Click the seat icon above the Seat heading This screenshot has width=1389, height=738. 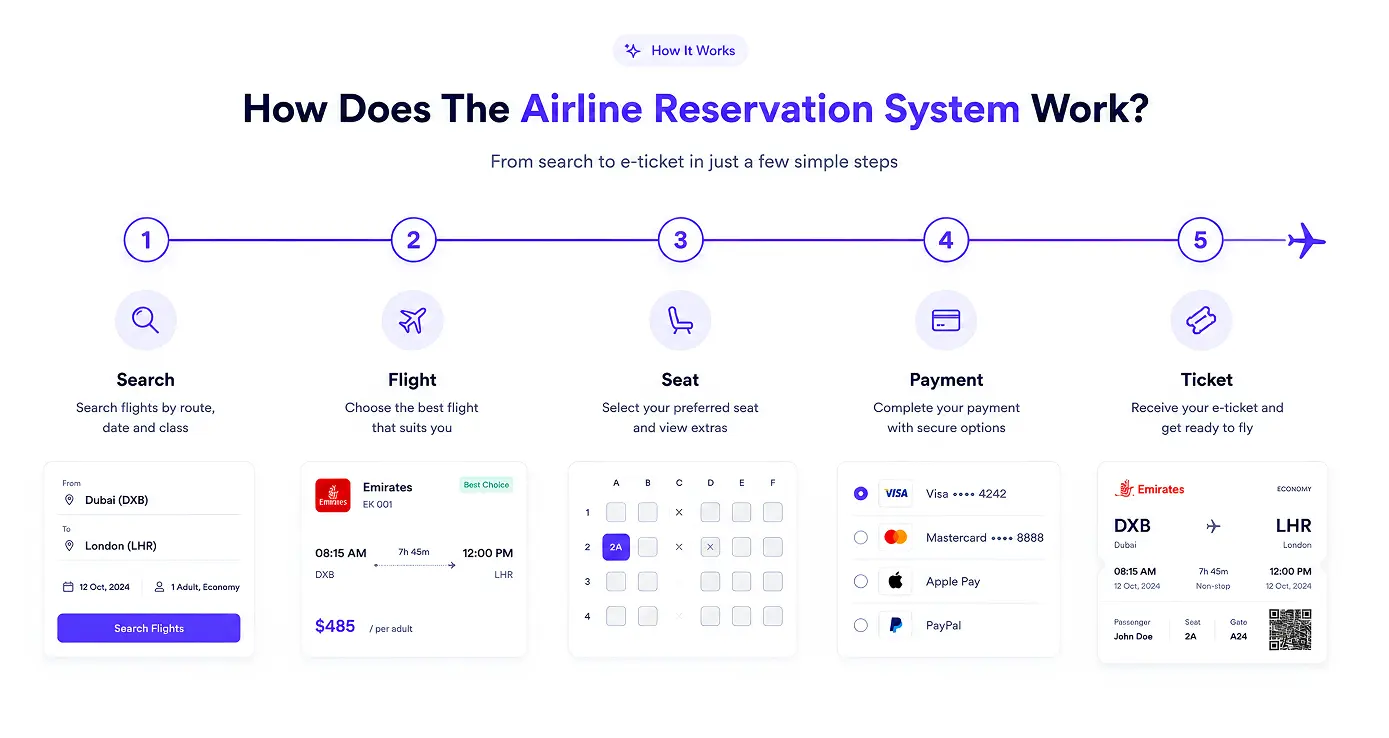tap(680, 320)
